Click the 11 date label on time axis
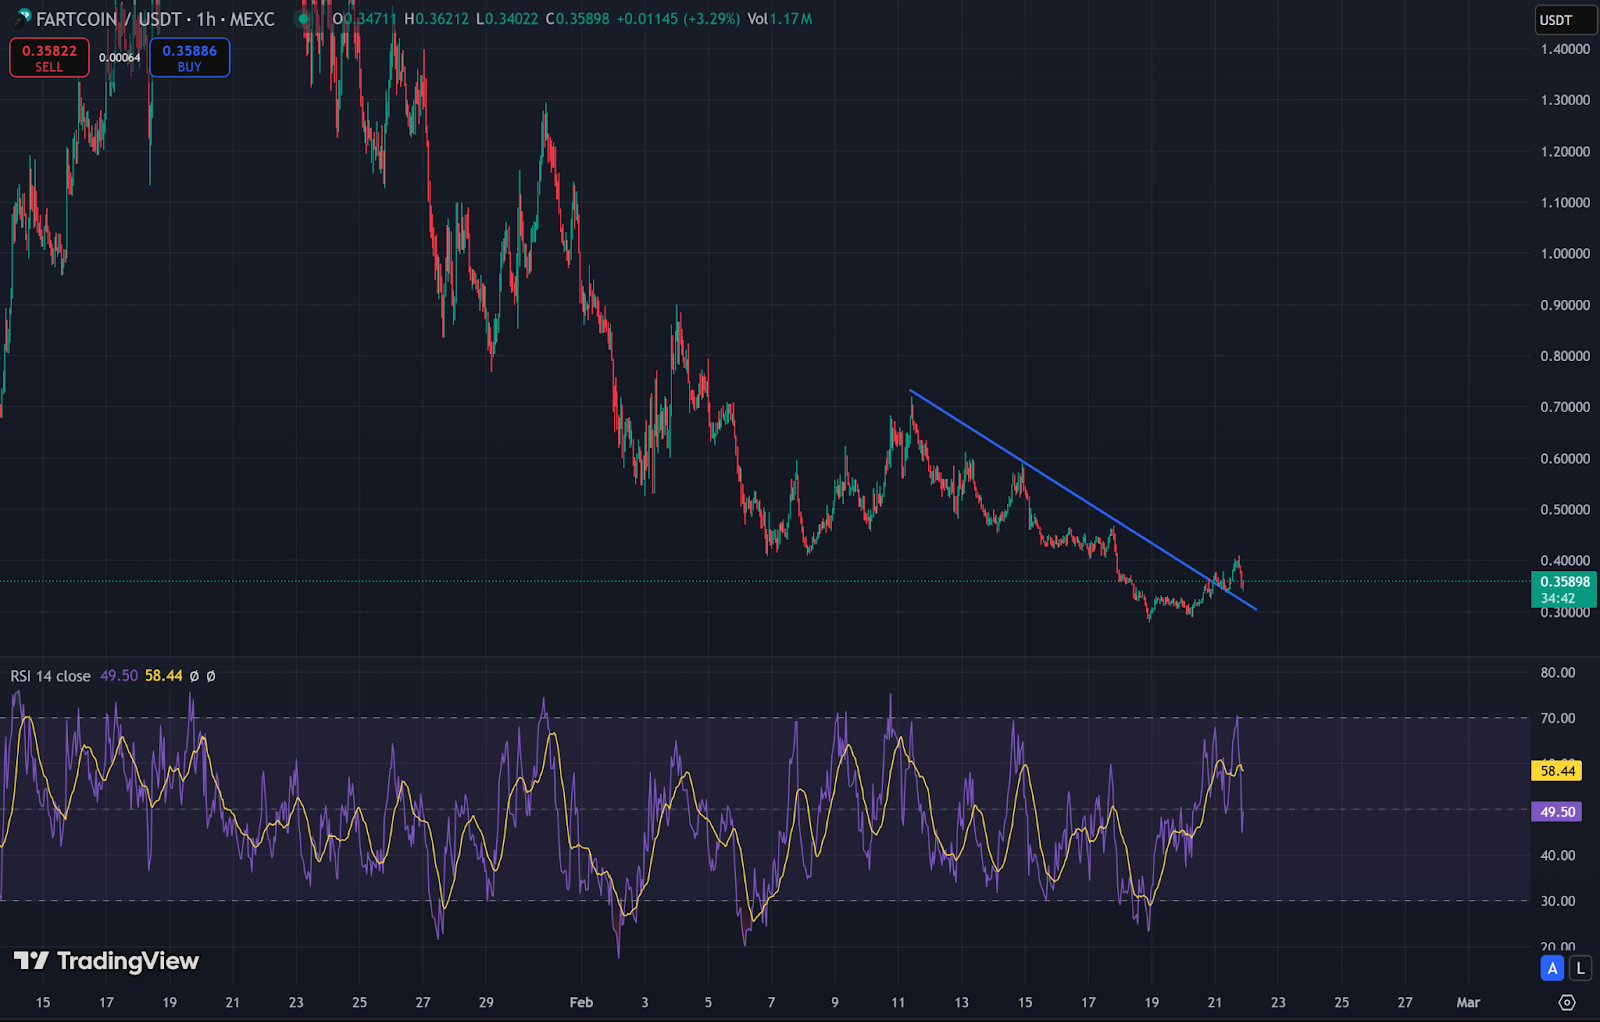Viewport: 1600px width, 1022px height. [898, 1002]
